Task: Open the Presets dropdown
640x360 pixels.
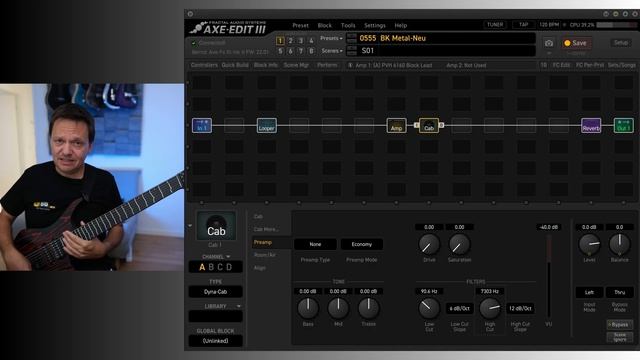Action: tap(331, 38)
